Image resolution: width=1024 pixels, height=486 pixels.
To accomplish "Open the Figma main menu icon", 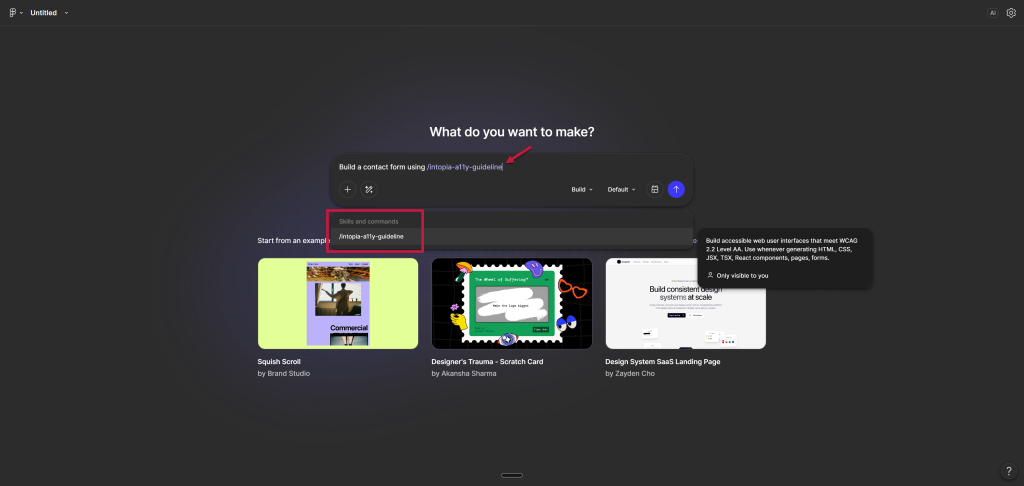I will click(12, 12).
